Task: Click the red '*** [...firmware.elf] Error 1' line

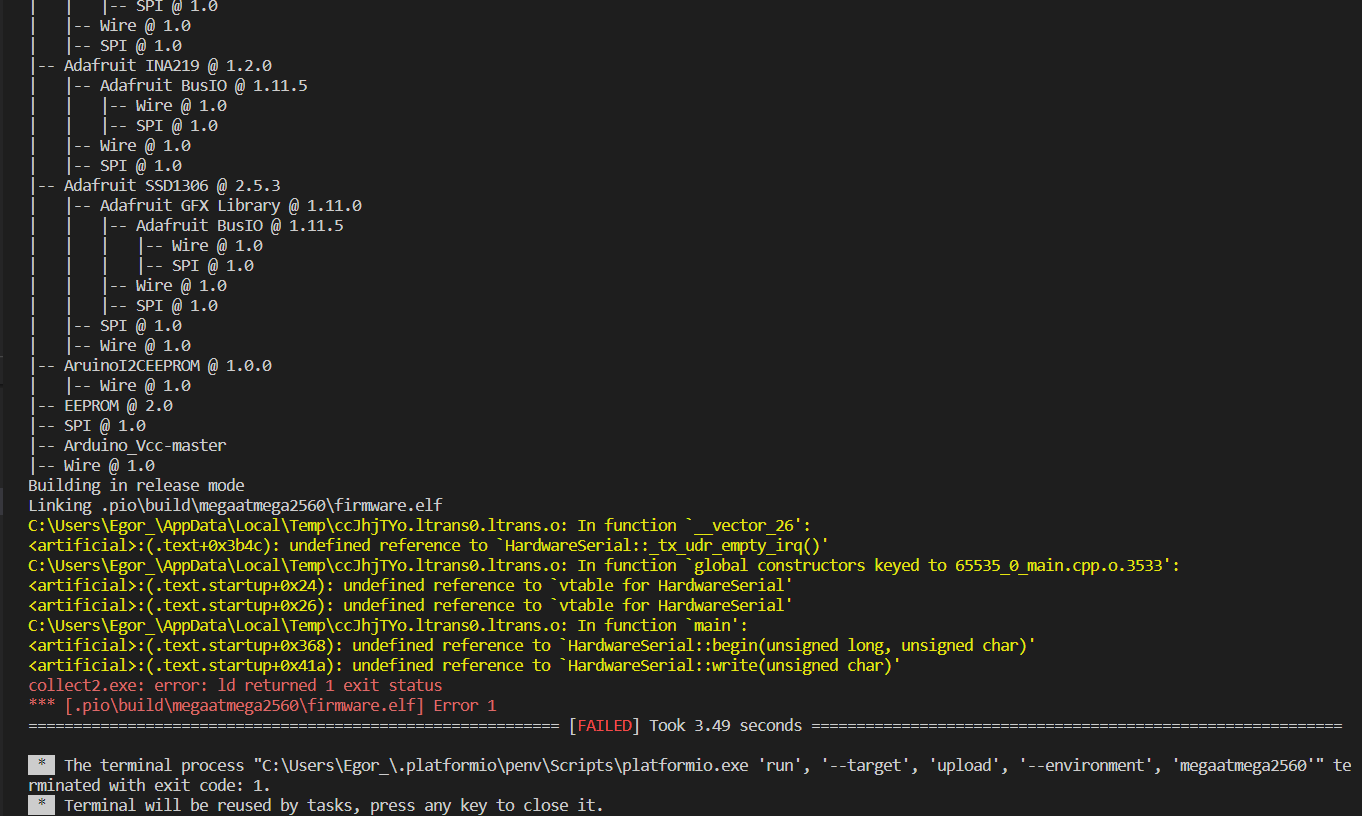Action: coord(262,705)
